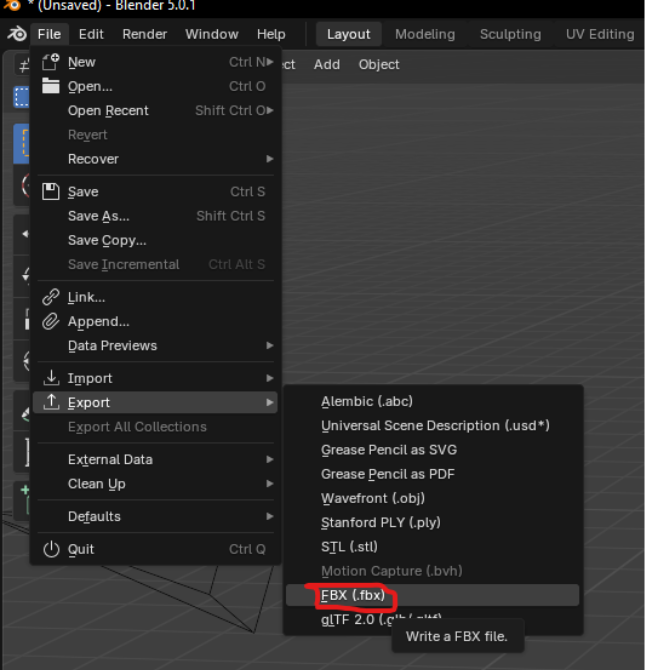The width and height of the screenshot is (645, 670).
Task: Export Grease Pencil as SVG
Action: click(433, 450)
